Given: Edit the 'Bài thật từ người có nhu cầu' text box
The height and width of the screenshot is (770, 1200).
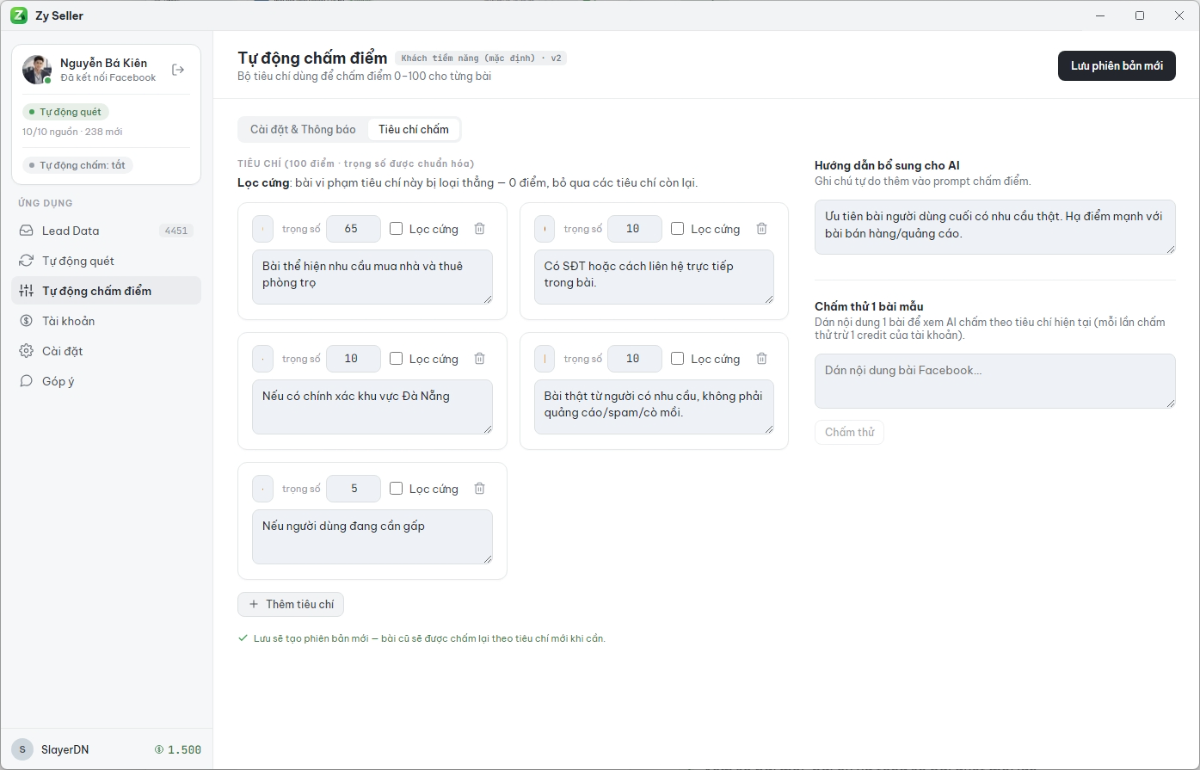Looking at the screenshot, I should [654, 407].
